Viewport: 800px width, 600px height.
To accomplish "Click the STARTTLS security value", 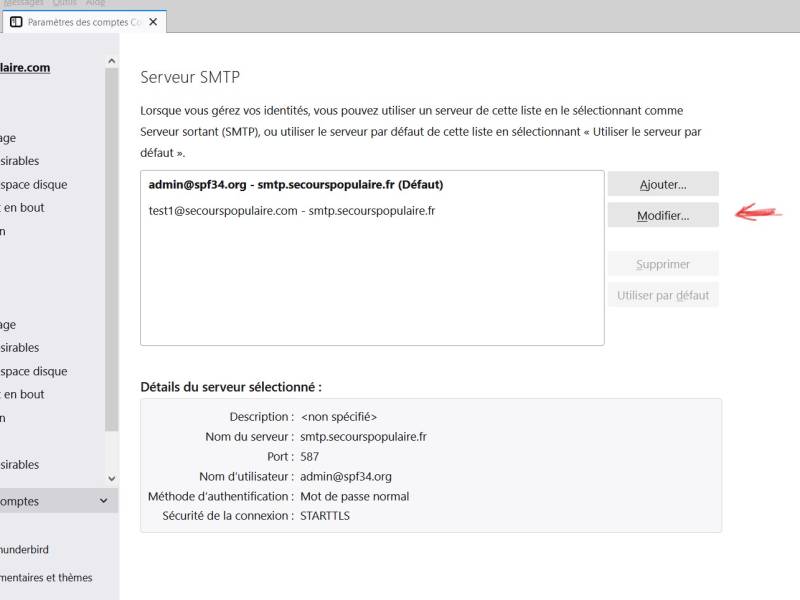I will click(325, 516).
